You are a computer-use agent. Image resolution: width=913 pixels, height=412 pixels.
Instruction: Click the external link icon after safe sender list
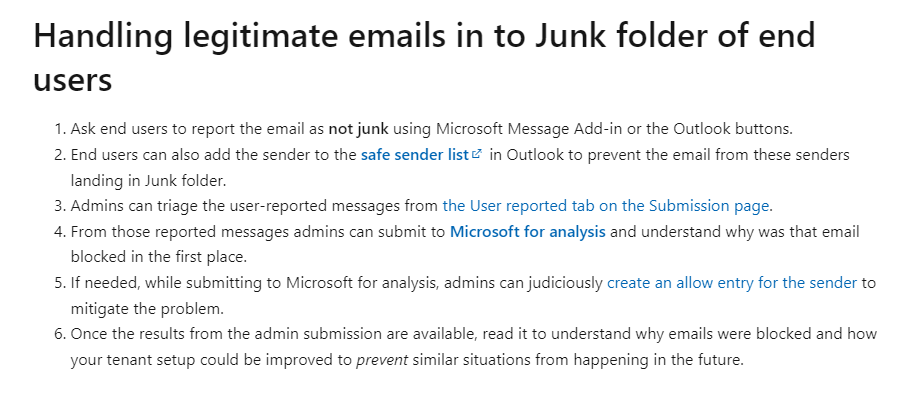pos(477,154)
